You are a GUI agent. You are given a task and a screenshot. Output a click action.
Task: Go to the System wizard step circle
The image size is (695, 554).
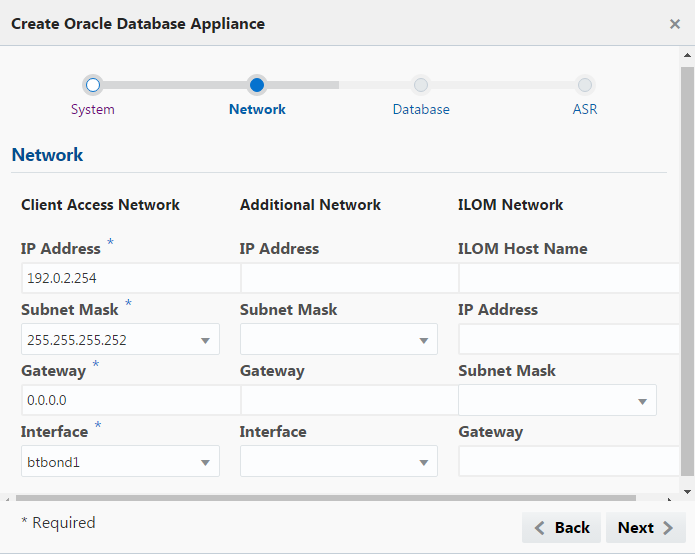[x=93, y=85]
